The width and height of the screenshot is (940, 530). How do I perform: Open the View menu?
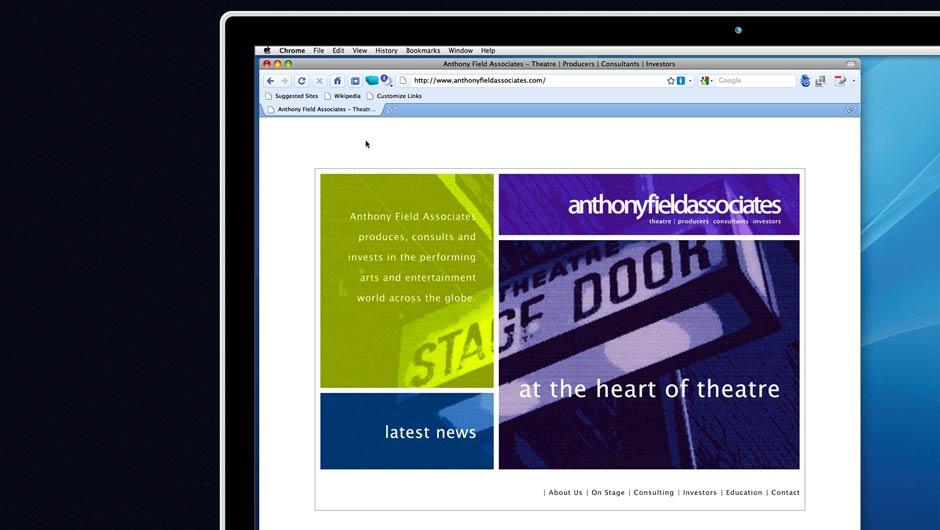point(360,51)
